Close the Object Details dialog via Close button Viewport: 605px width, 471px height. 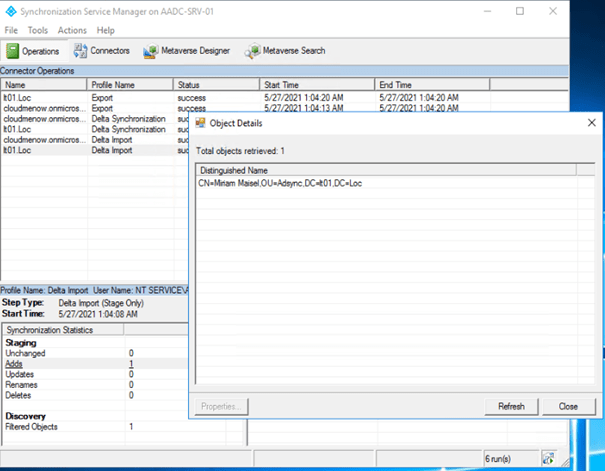tap(568, 407)
